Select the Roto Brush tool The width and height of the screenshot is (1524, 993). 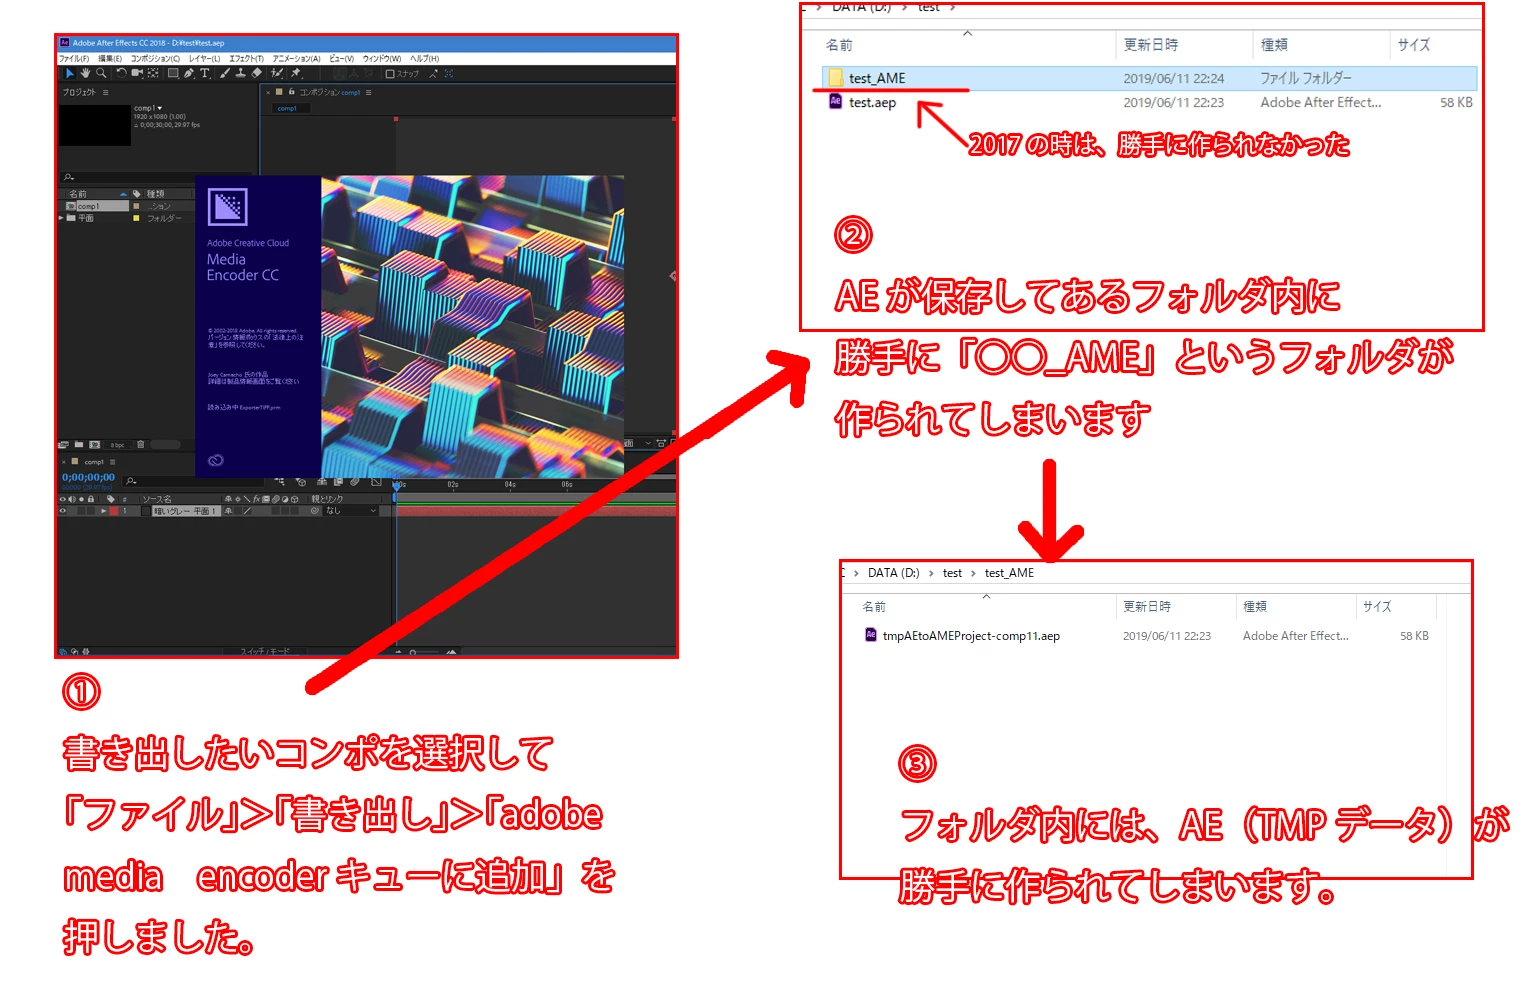(x=277, y=73)
